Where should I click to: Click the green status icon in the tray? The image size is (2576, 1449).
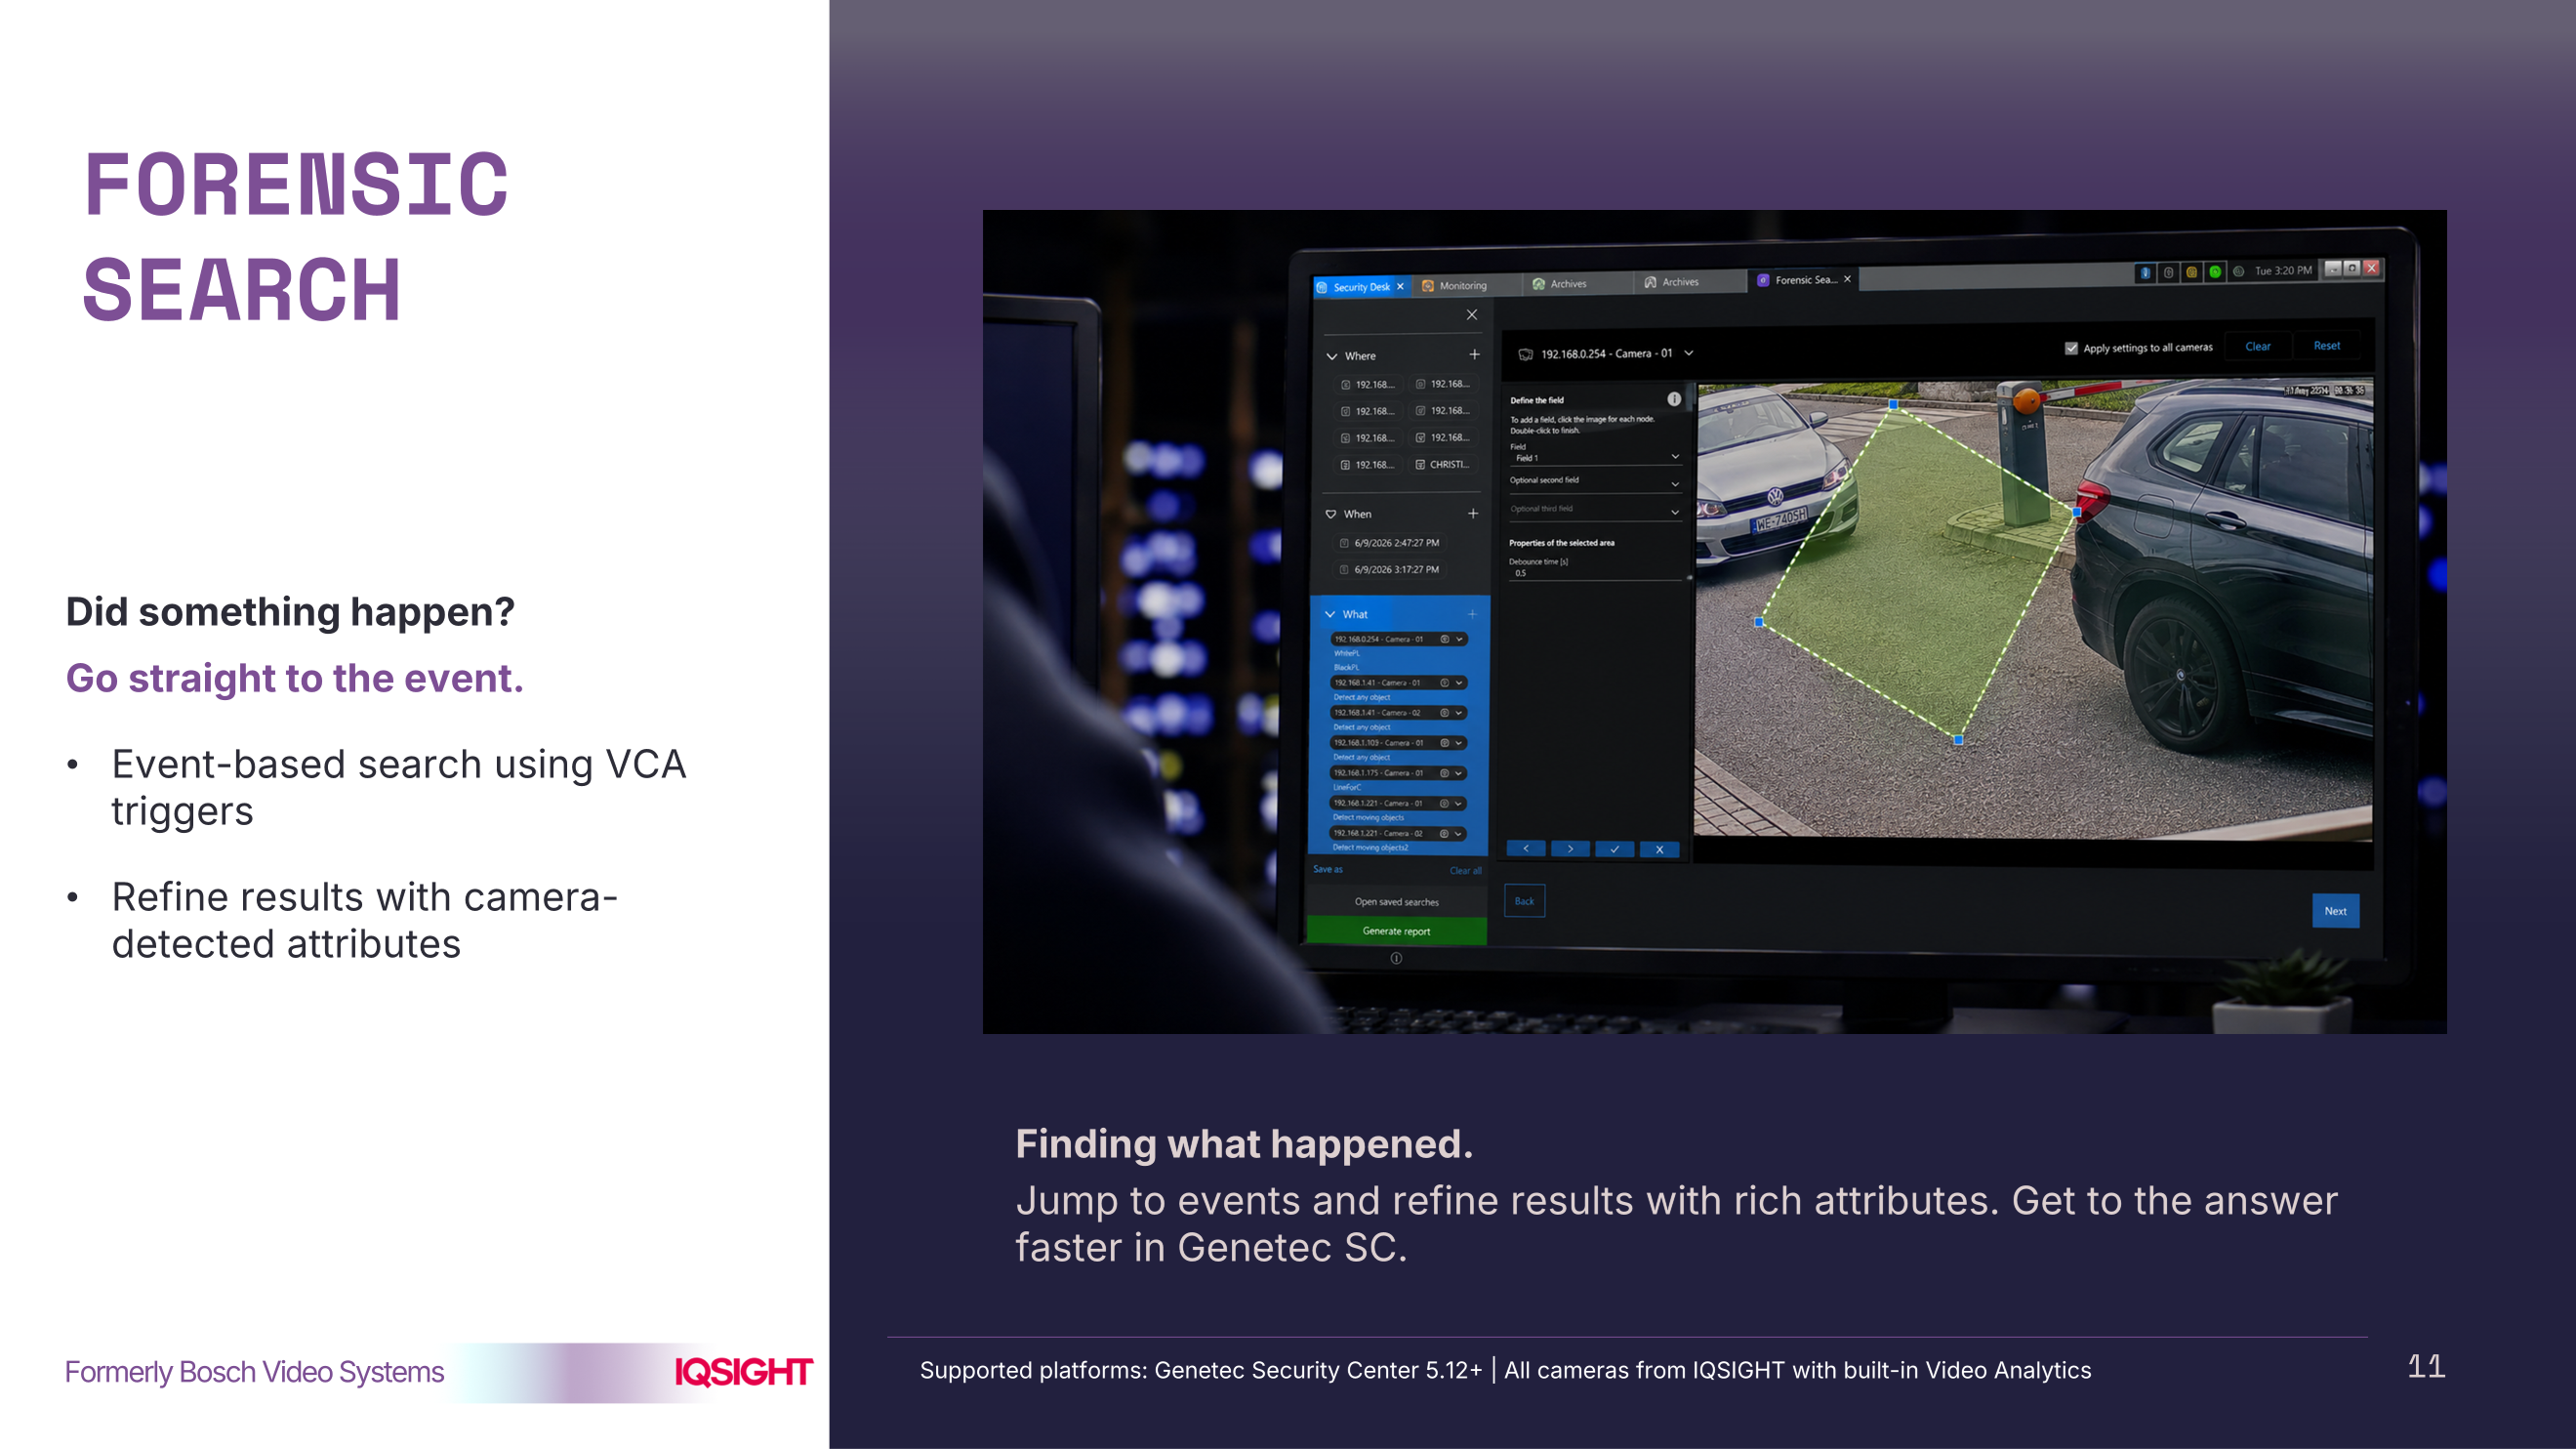click(2215, 271)
